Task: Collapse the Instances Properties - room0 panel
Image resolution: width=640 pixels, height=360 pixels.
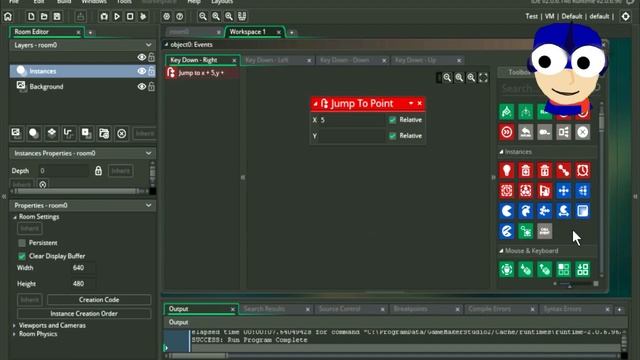Action: click(149, 153)
